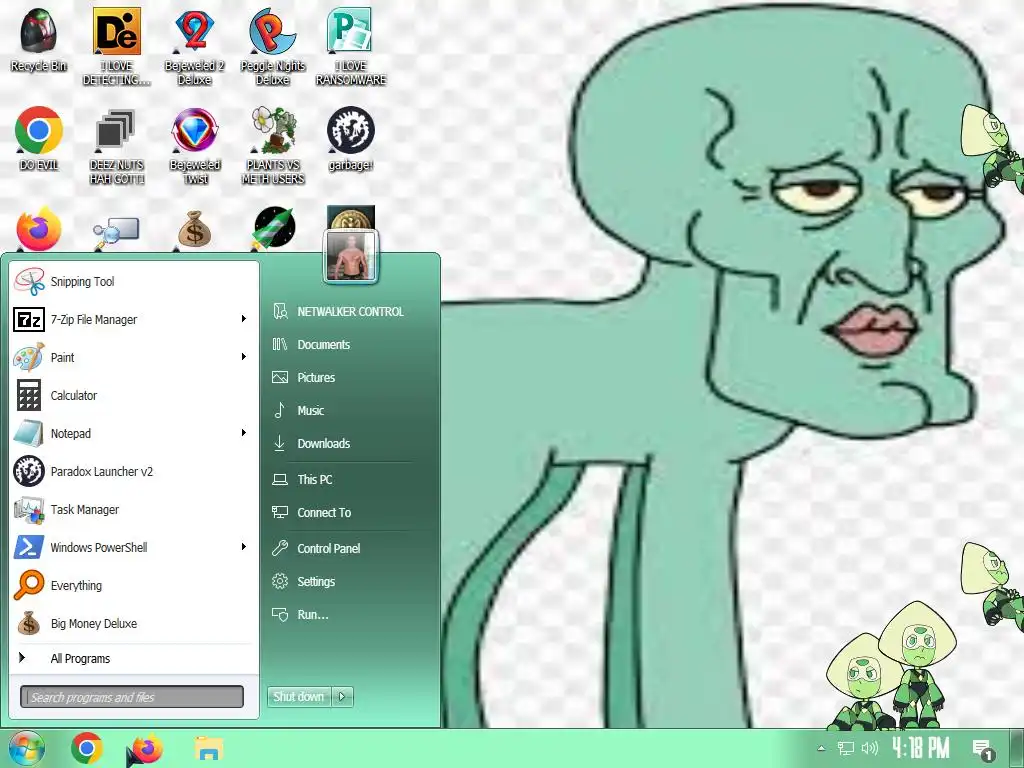Open the rocket desktop icon
1024x768 pixels.
[274, 229]
